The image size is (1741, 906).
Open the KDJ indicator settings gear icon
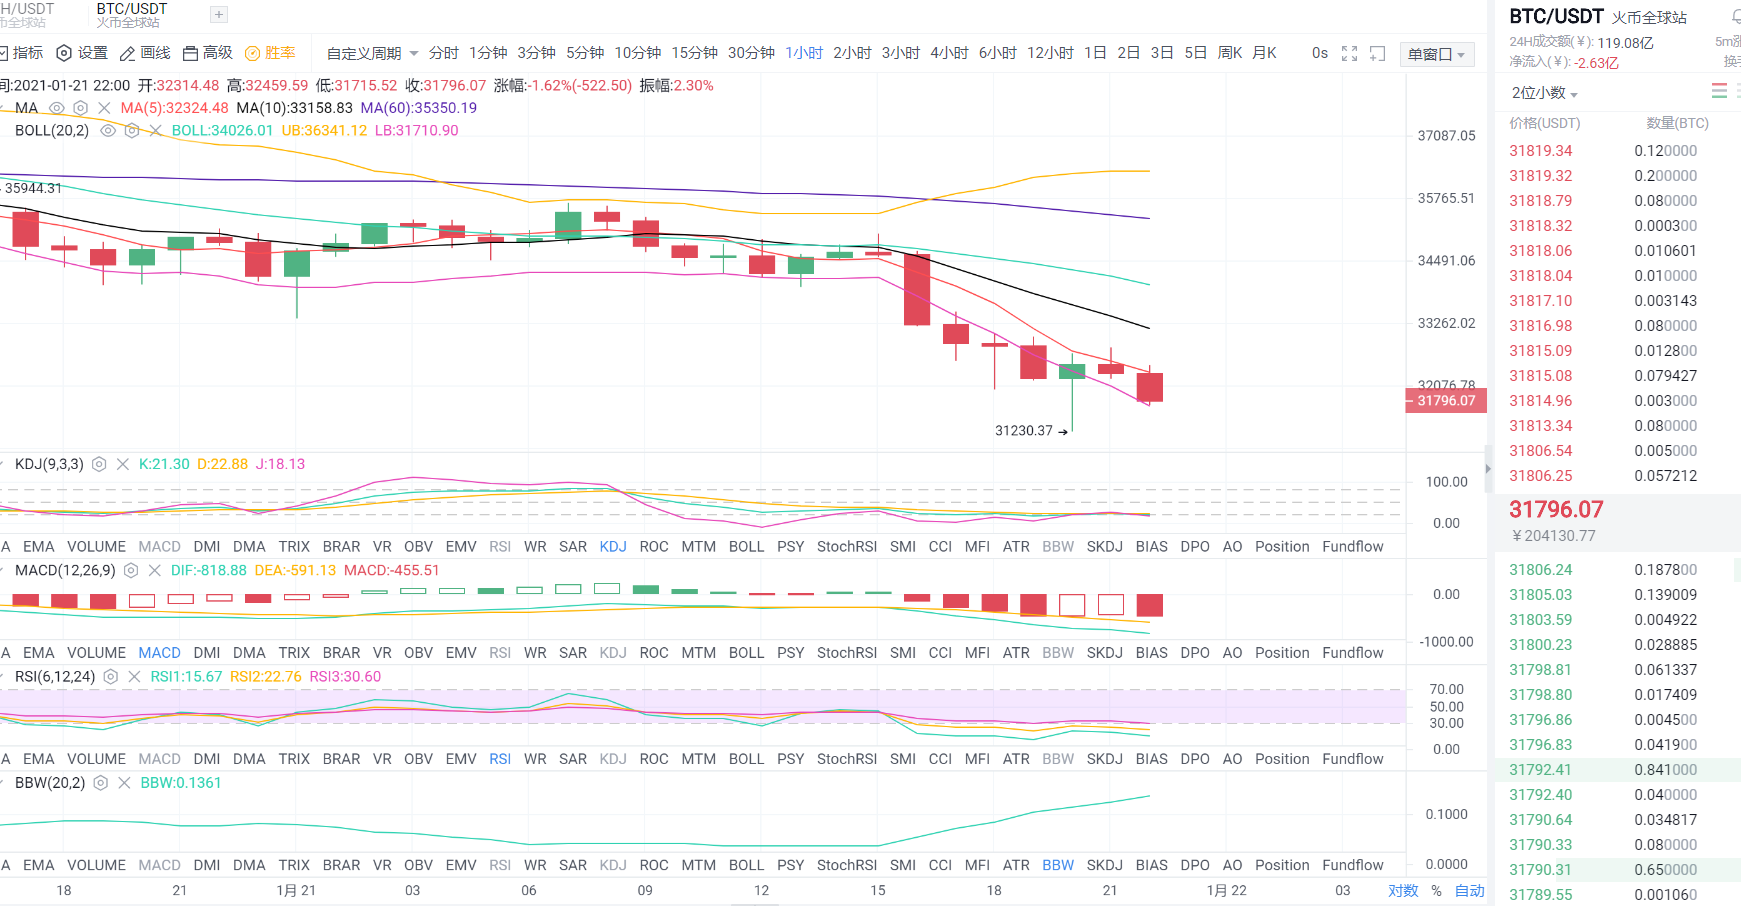98,464
